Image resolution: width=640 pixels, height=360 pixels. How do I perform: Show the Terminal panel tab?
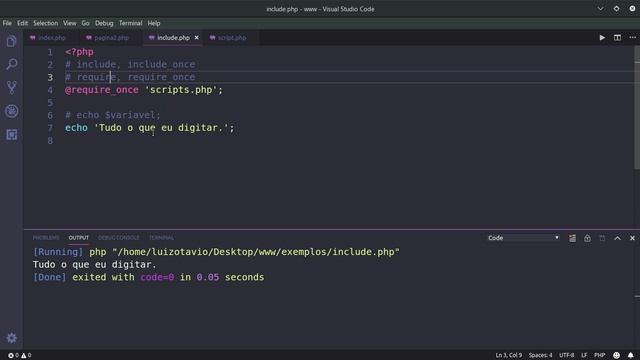tap(161, 238)
